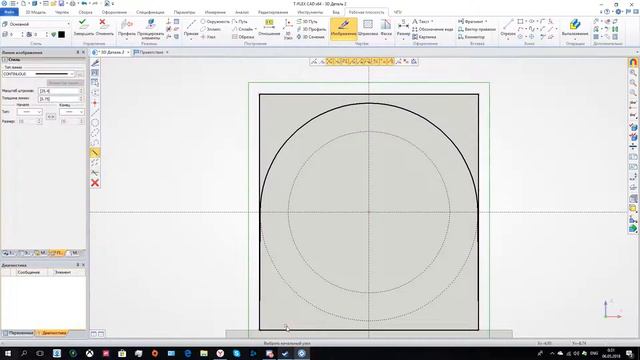The width and height of the screenshot is (640, 360).
Task: Click the swap start/end arrows button
Action: click(51, 117)
